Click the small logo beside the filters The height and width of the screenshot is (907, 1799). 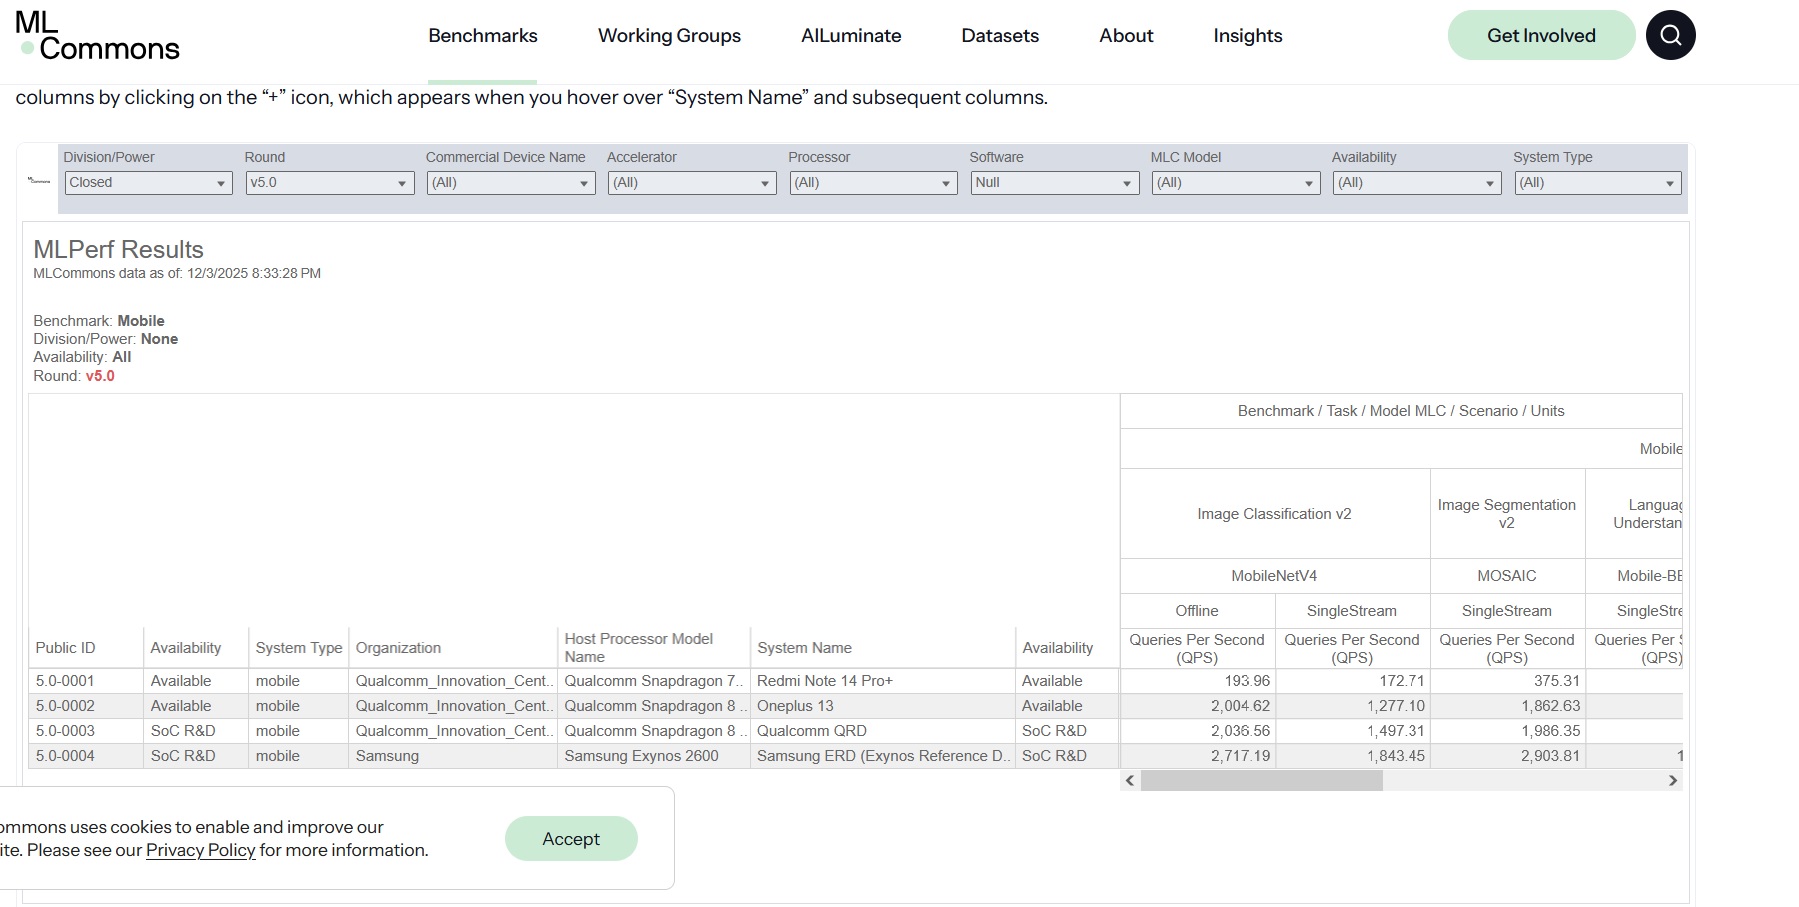pos(39,181)
